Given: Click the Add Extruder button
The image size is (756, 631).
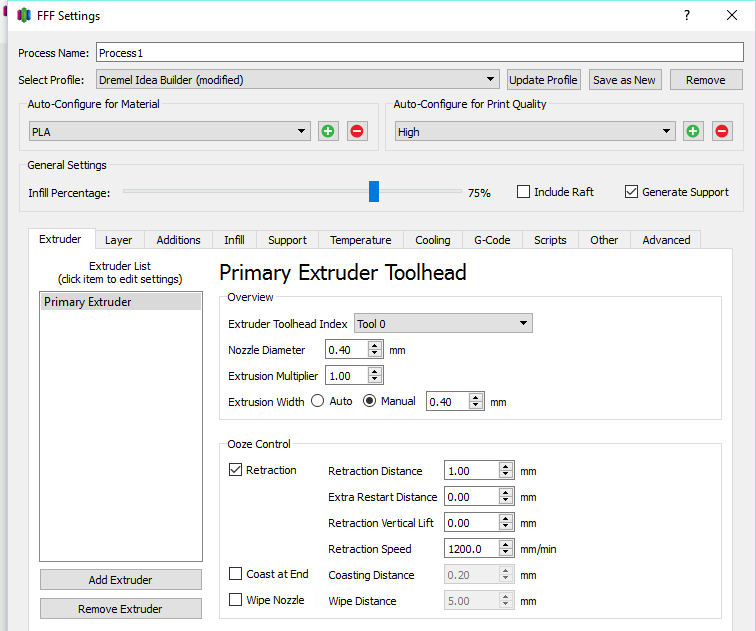Looking at the screenshot, I should [120, 580].
